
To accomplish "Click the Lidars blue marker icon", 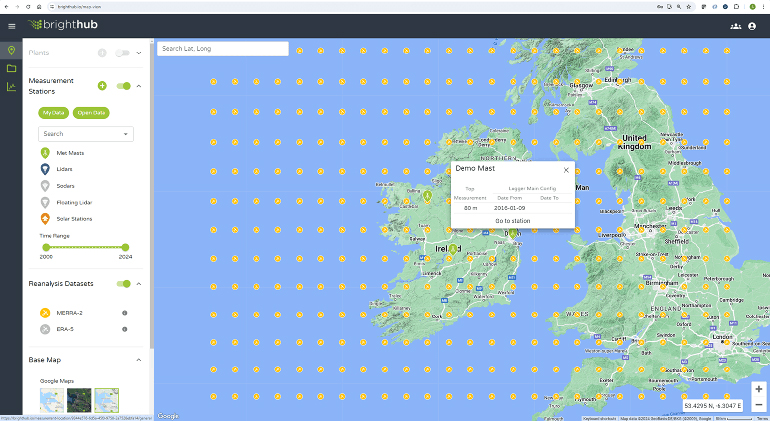I will (x=45, y=169).
